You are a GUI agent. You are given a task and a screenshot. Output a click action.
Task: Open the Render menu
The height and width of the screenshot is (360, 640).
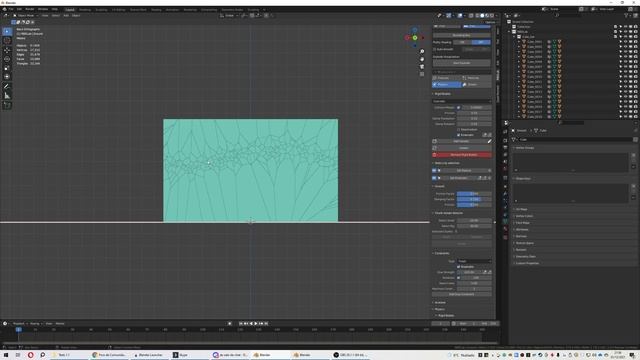coord(30,9)
